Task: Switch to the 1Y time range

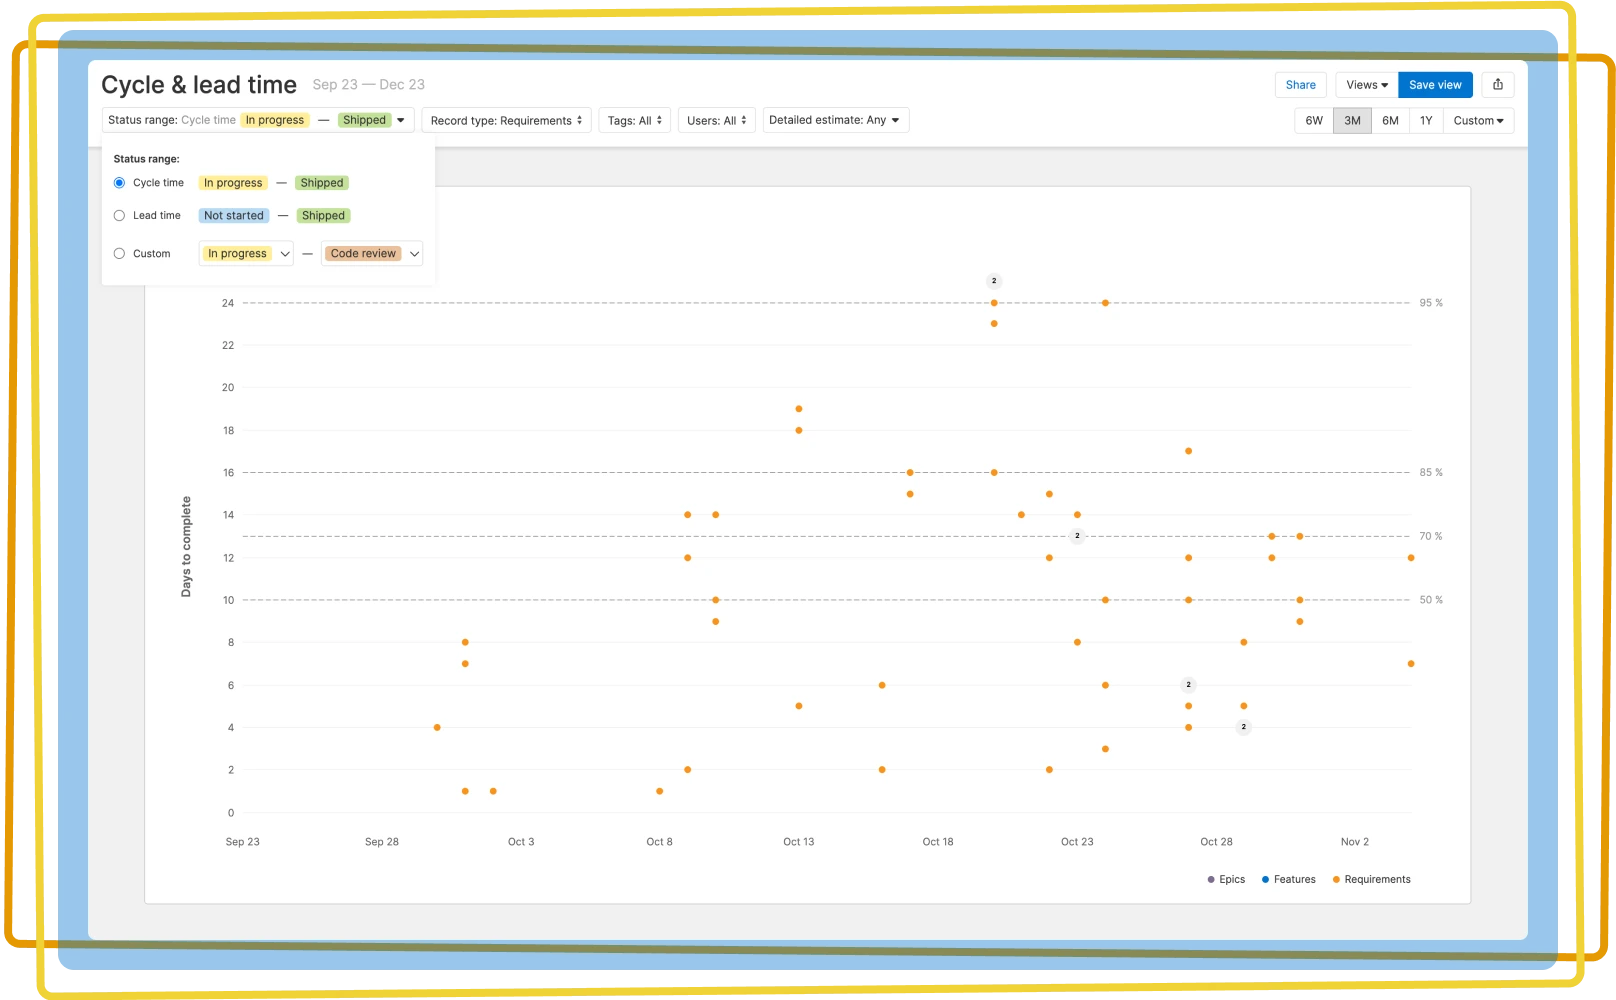Action: click(1426, 120)
